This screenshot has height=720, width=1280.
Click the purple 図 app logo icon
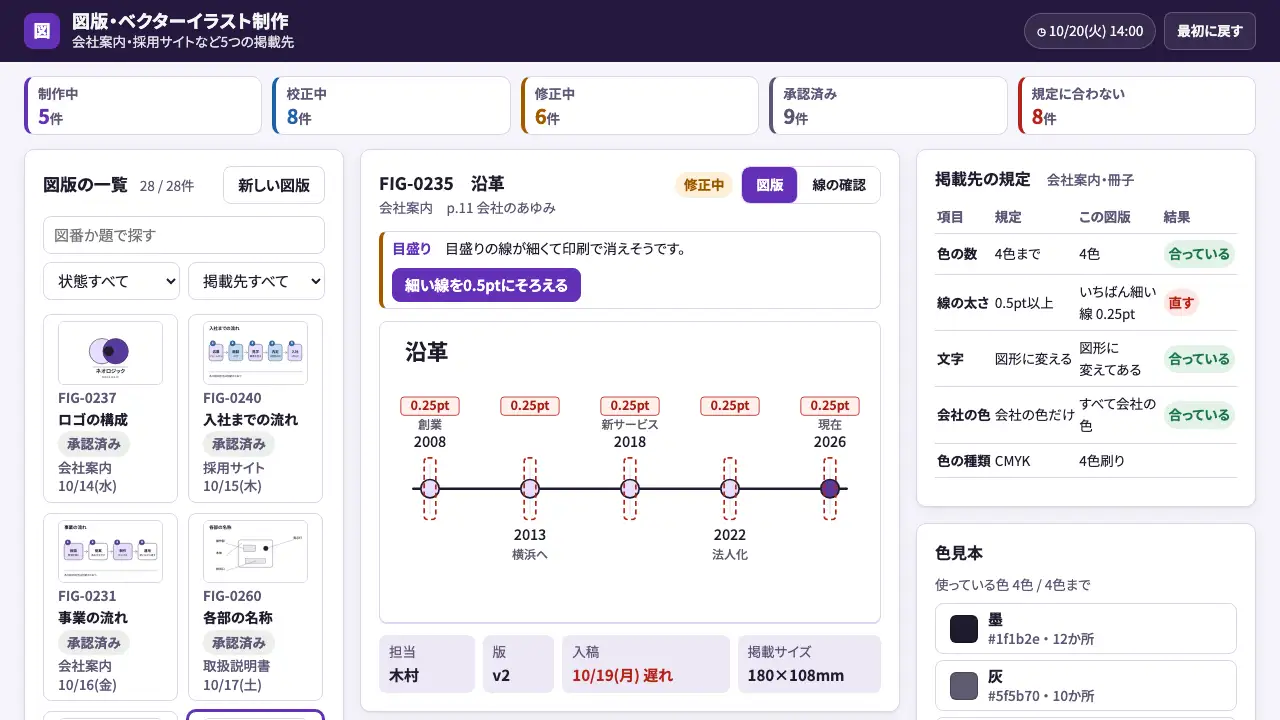coord(42,31)
